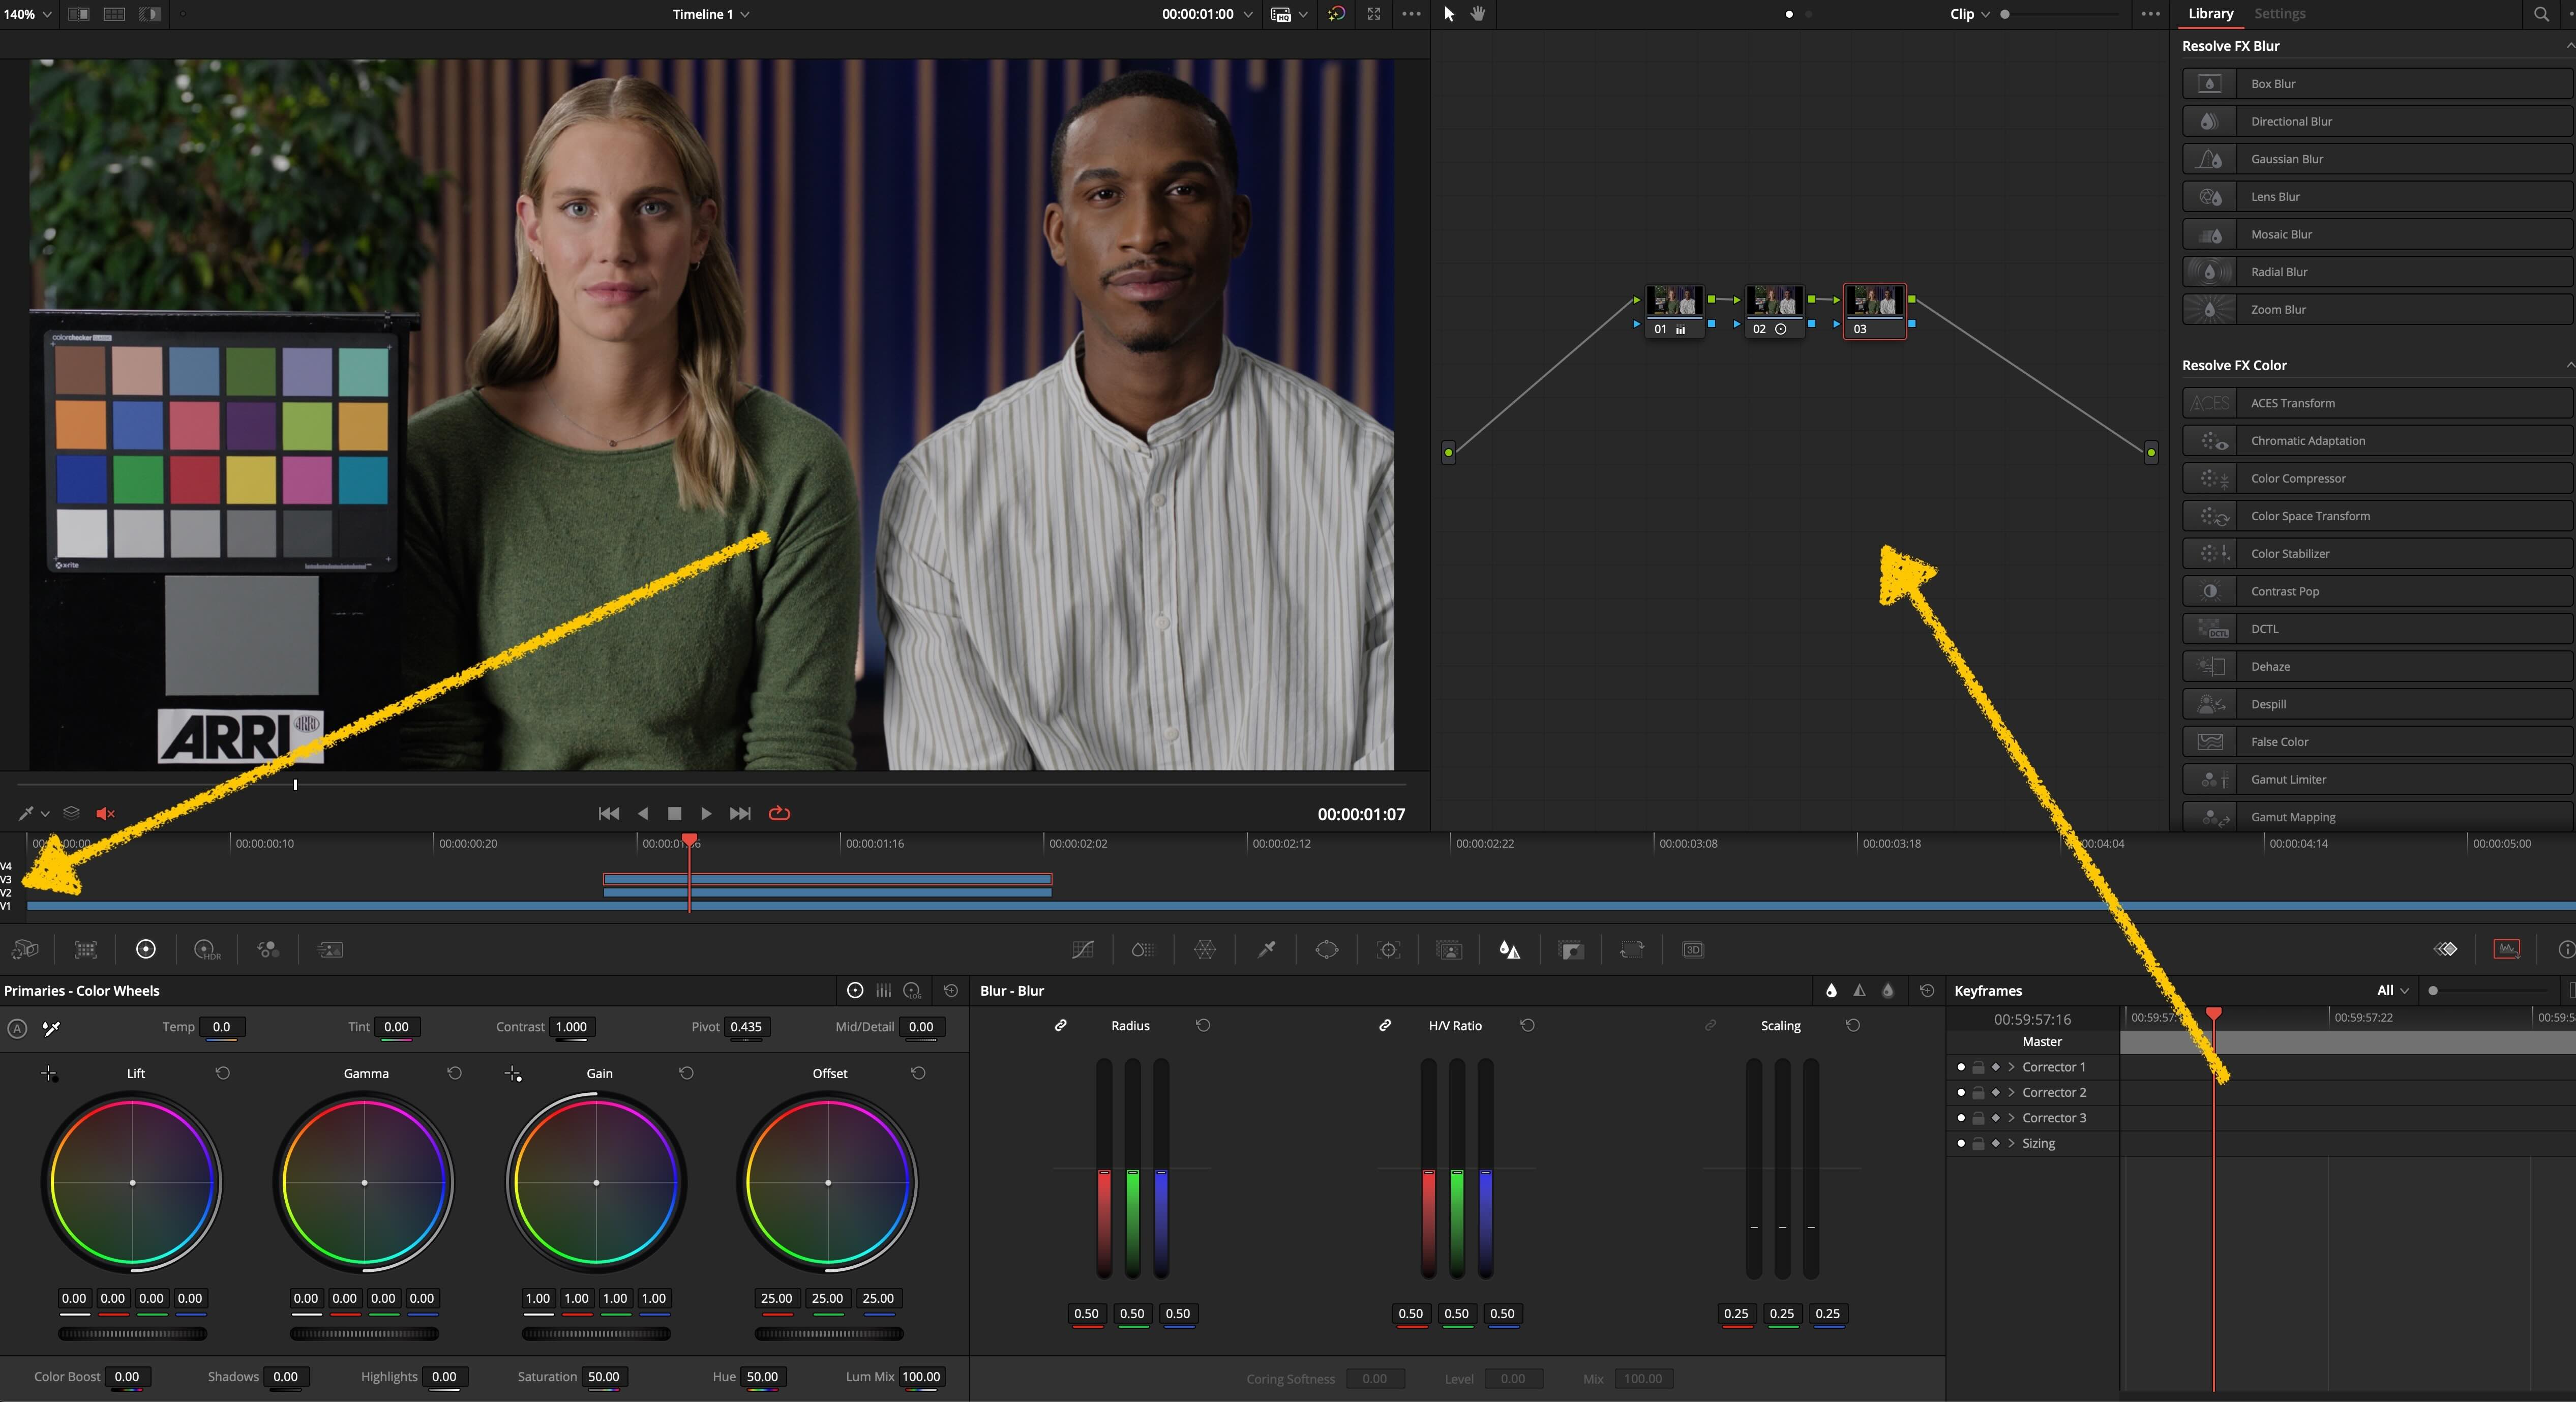The image size is (2576, 1402).
Task: Open the RGB Mixer palette icon
Action: pyautogui.click(x=268, y=949)
